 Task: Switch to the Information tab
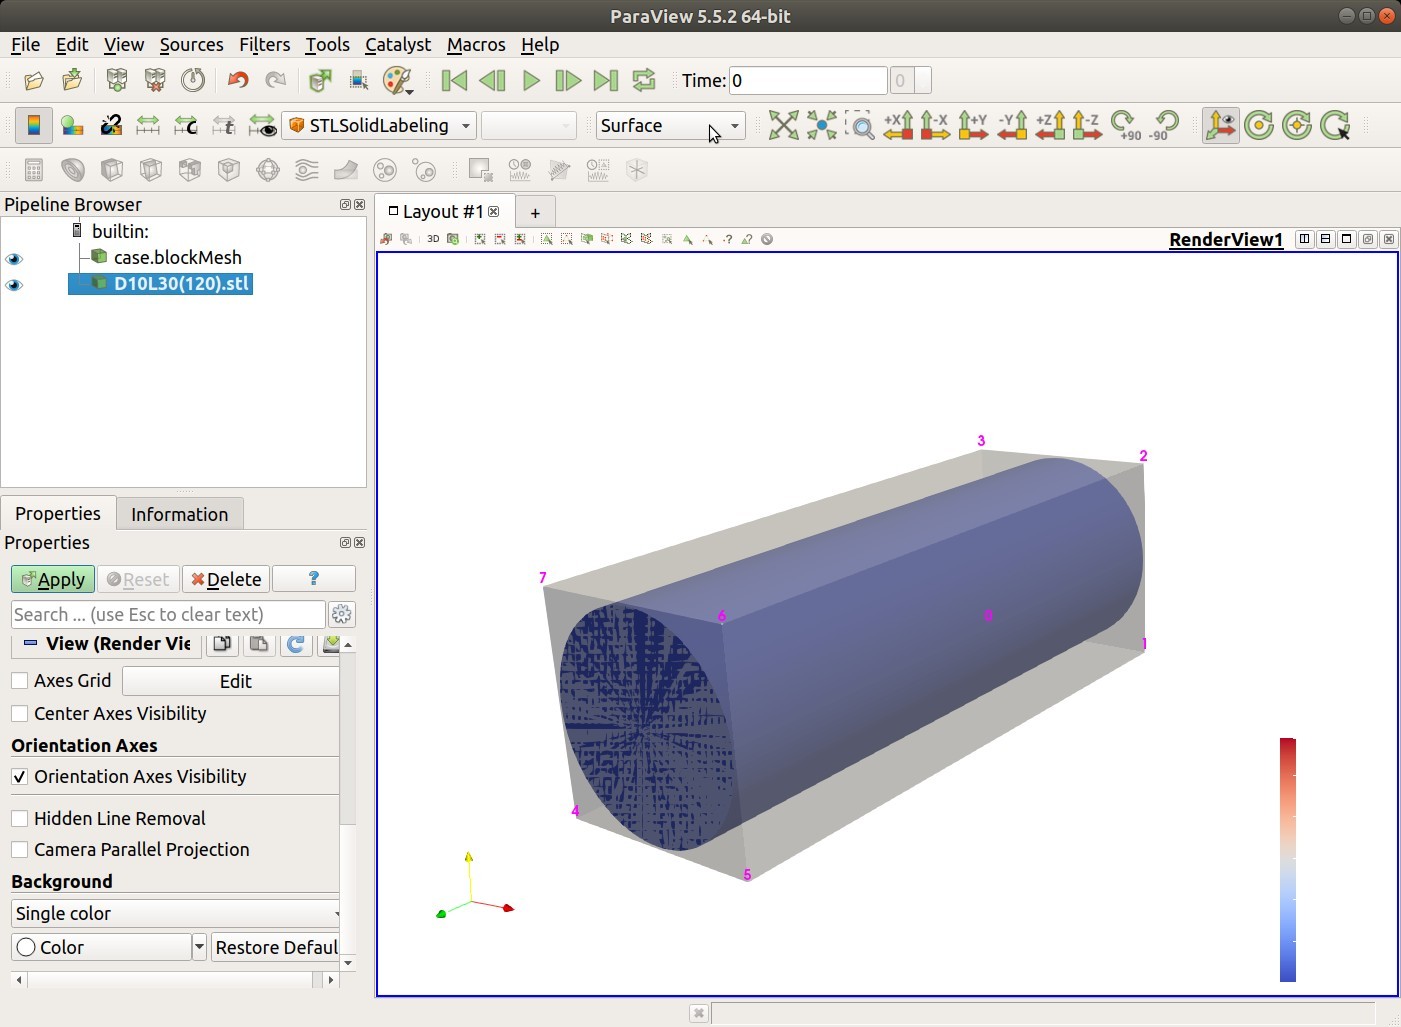tap(179, 514)
